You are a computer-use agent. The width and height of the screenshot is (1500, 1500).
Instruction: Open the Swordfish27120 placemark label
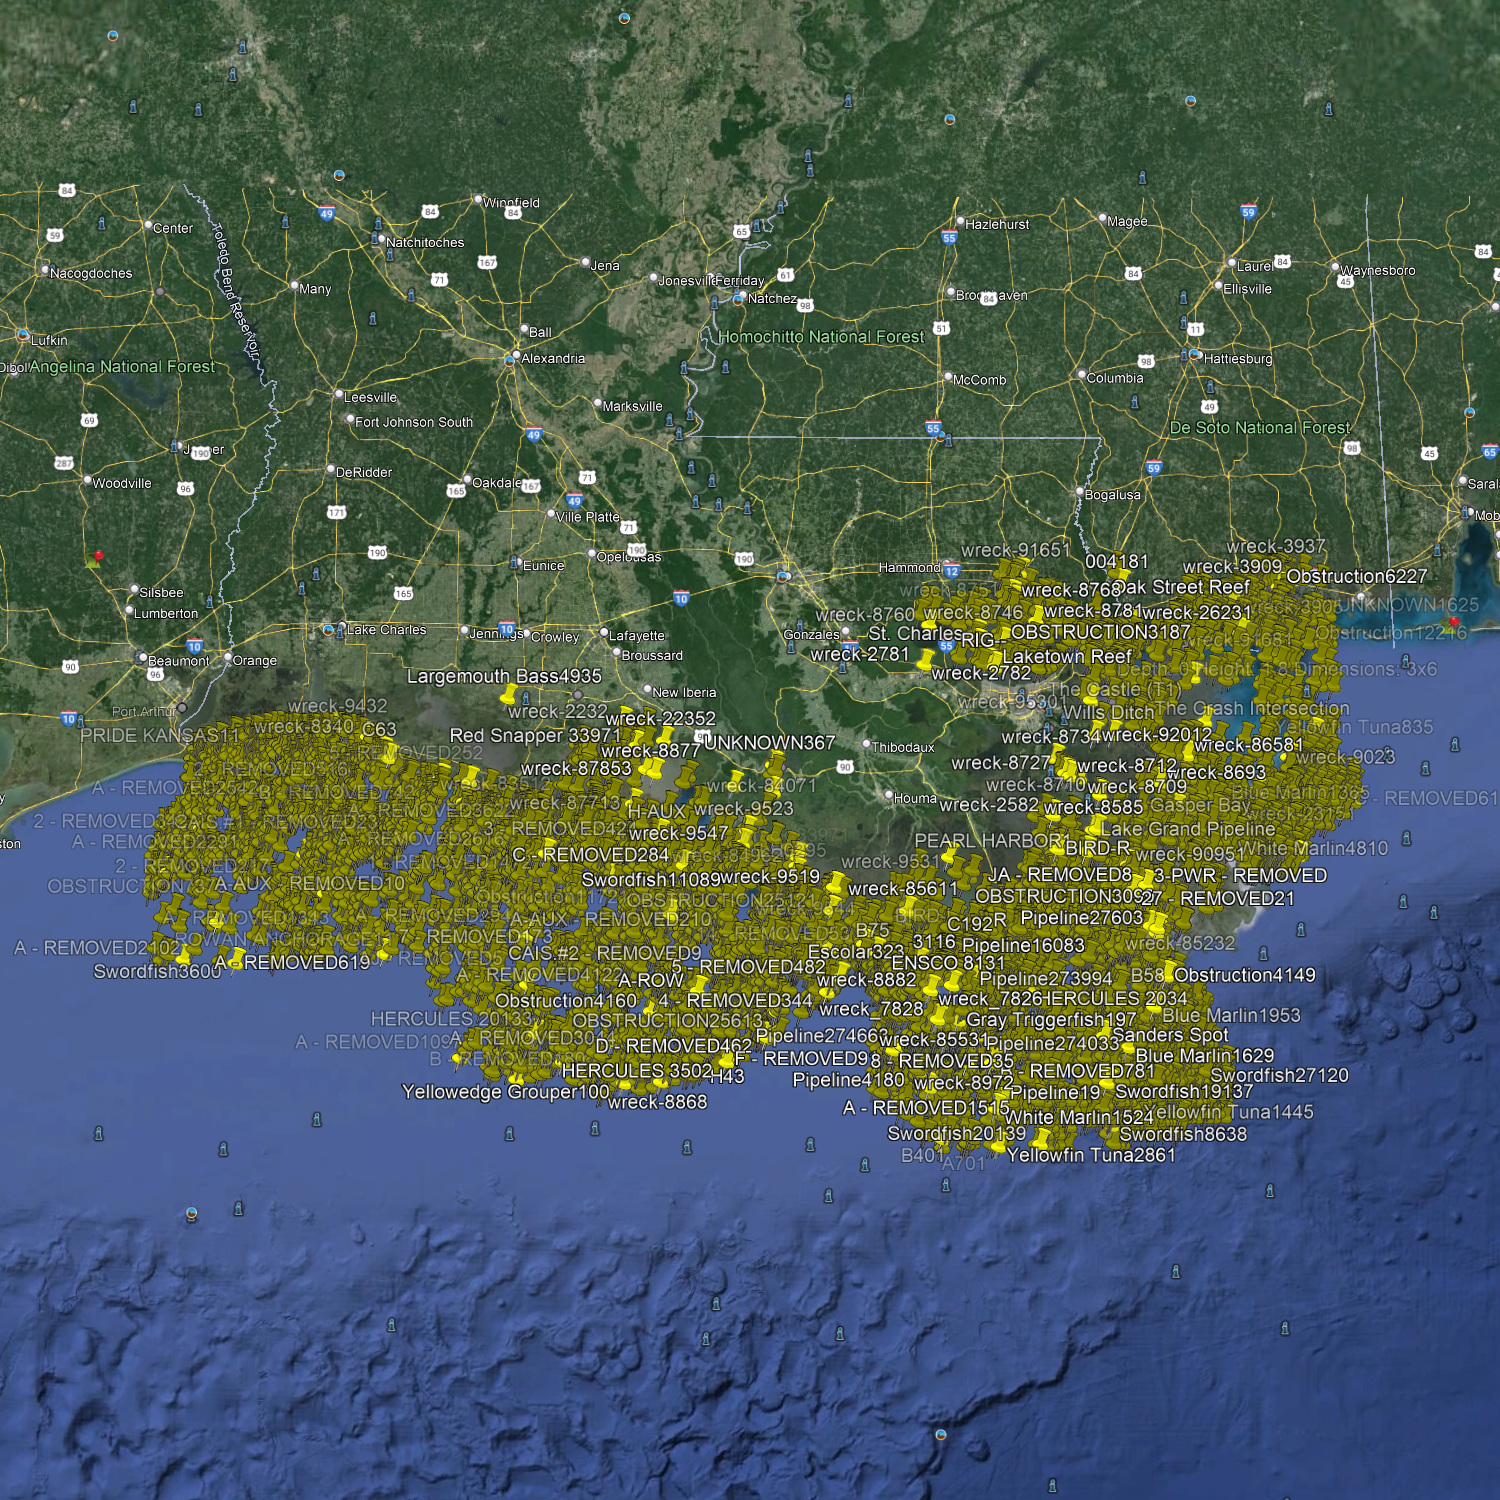click(1279, 1075)
